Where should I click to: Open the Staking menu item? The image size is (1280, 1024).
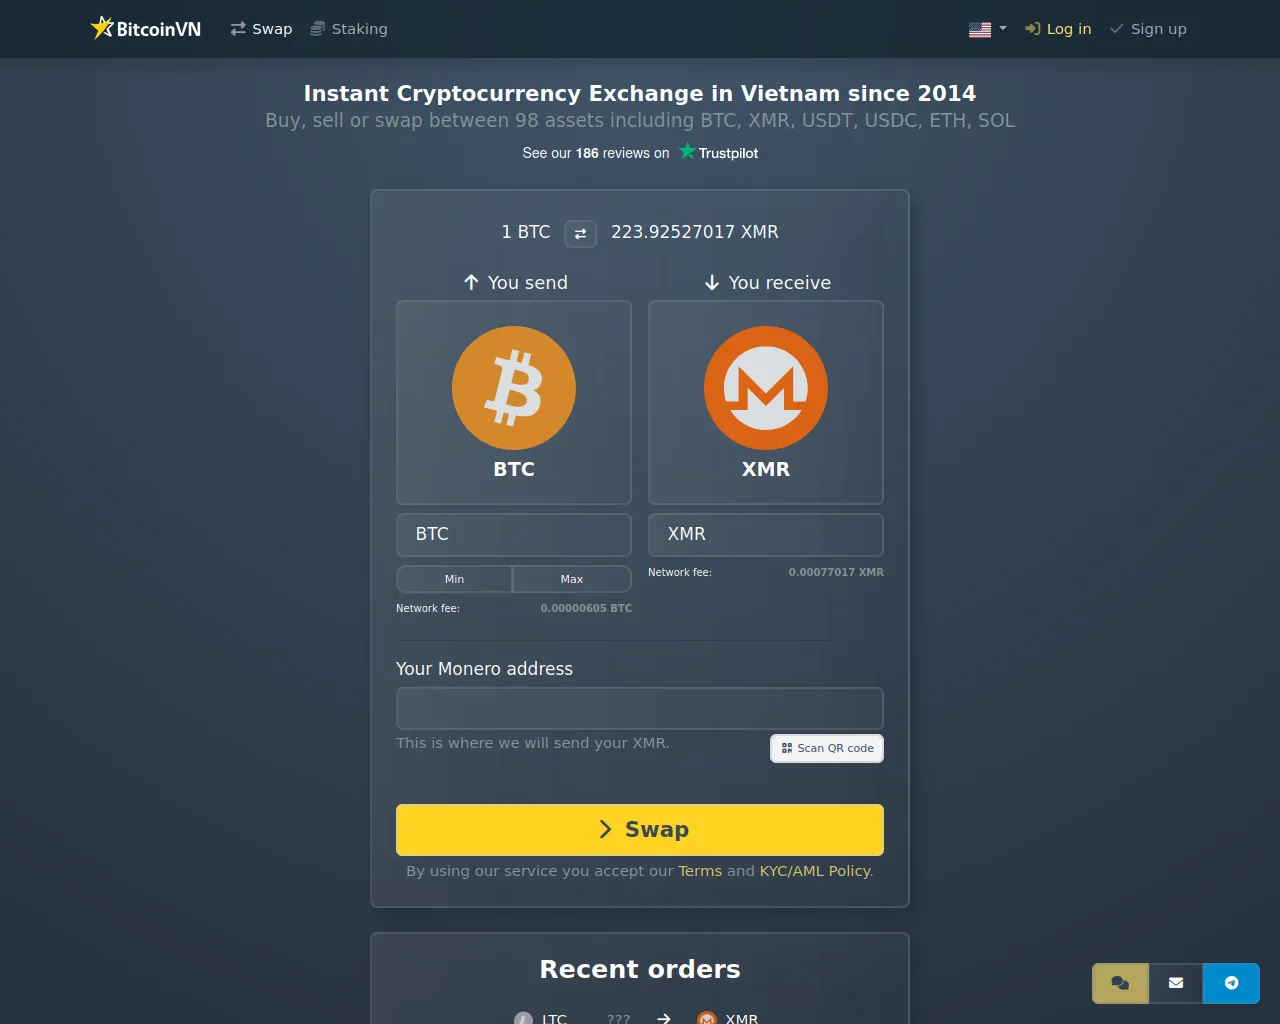pyautogui.click(x=348, y=29)
